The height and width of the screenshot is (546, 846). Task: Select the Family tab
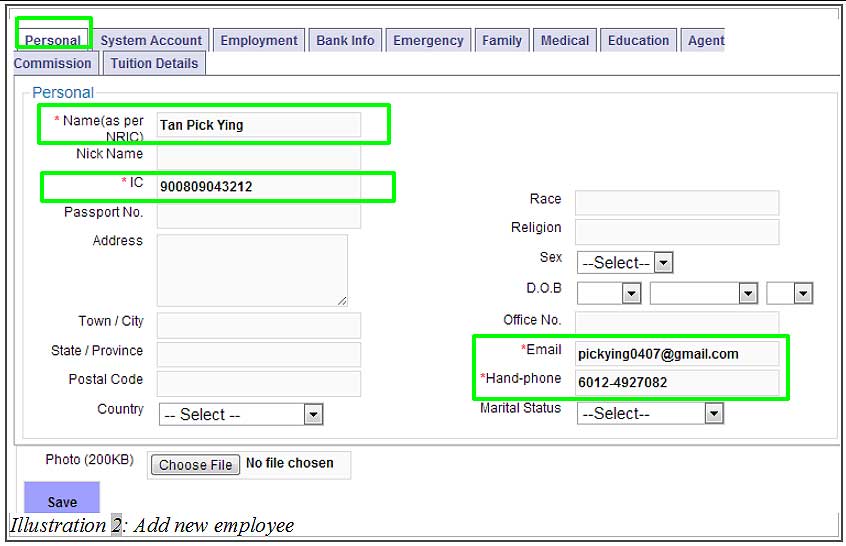point(502,40)
